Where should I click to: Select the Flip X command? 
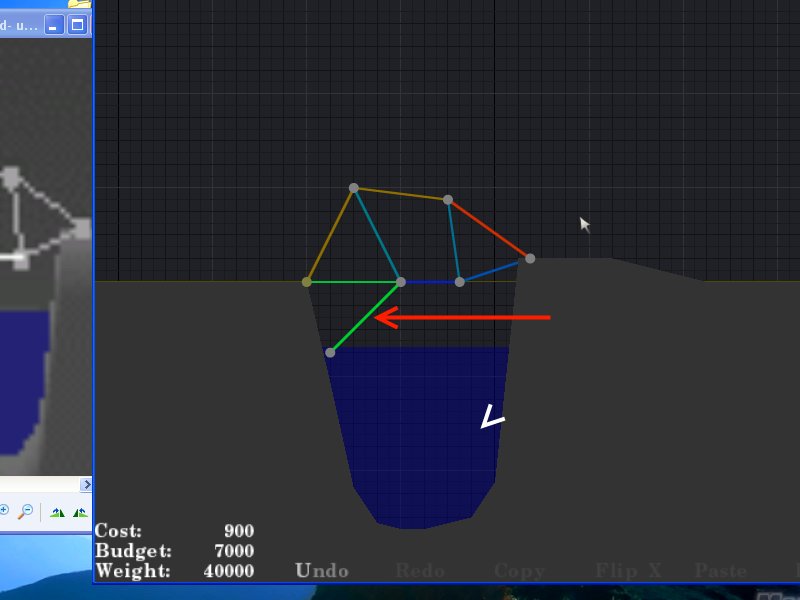[628, 571]
